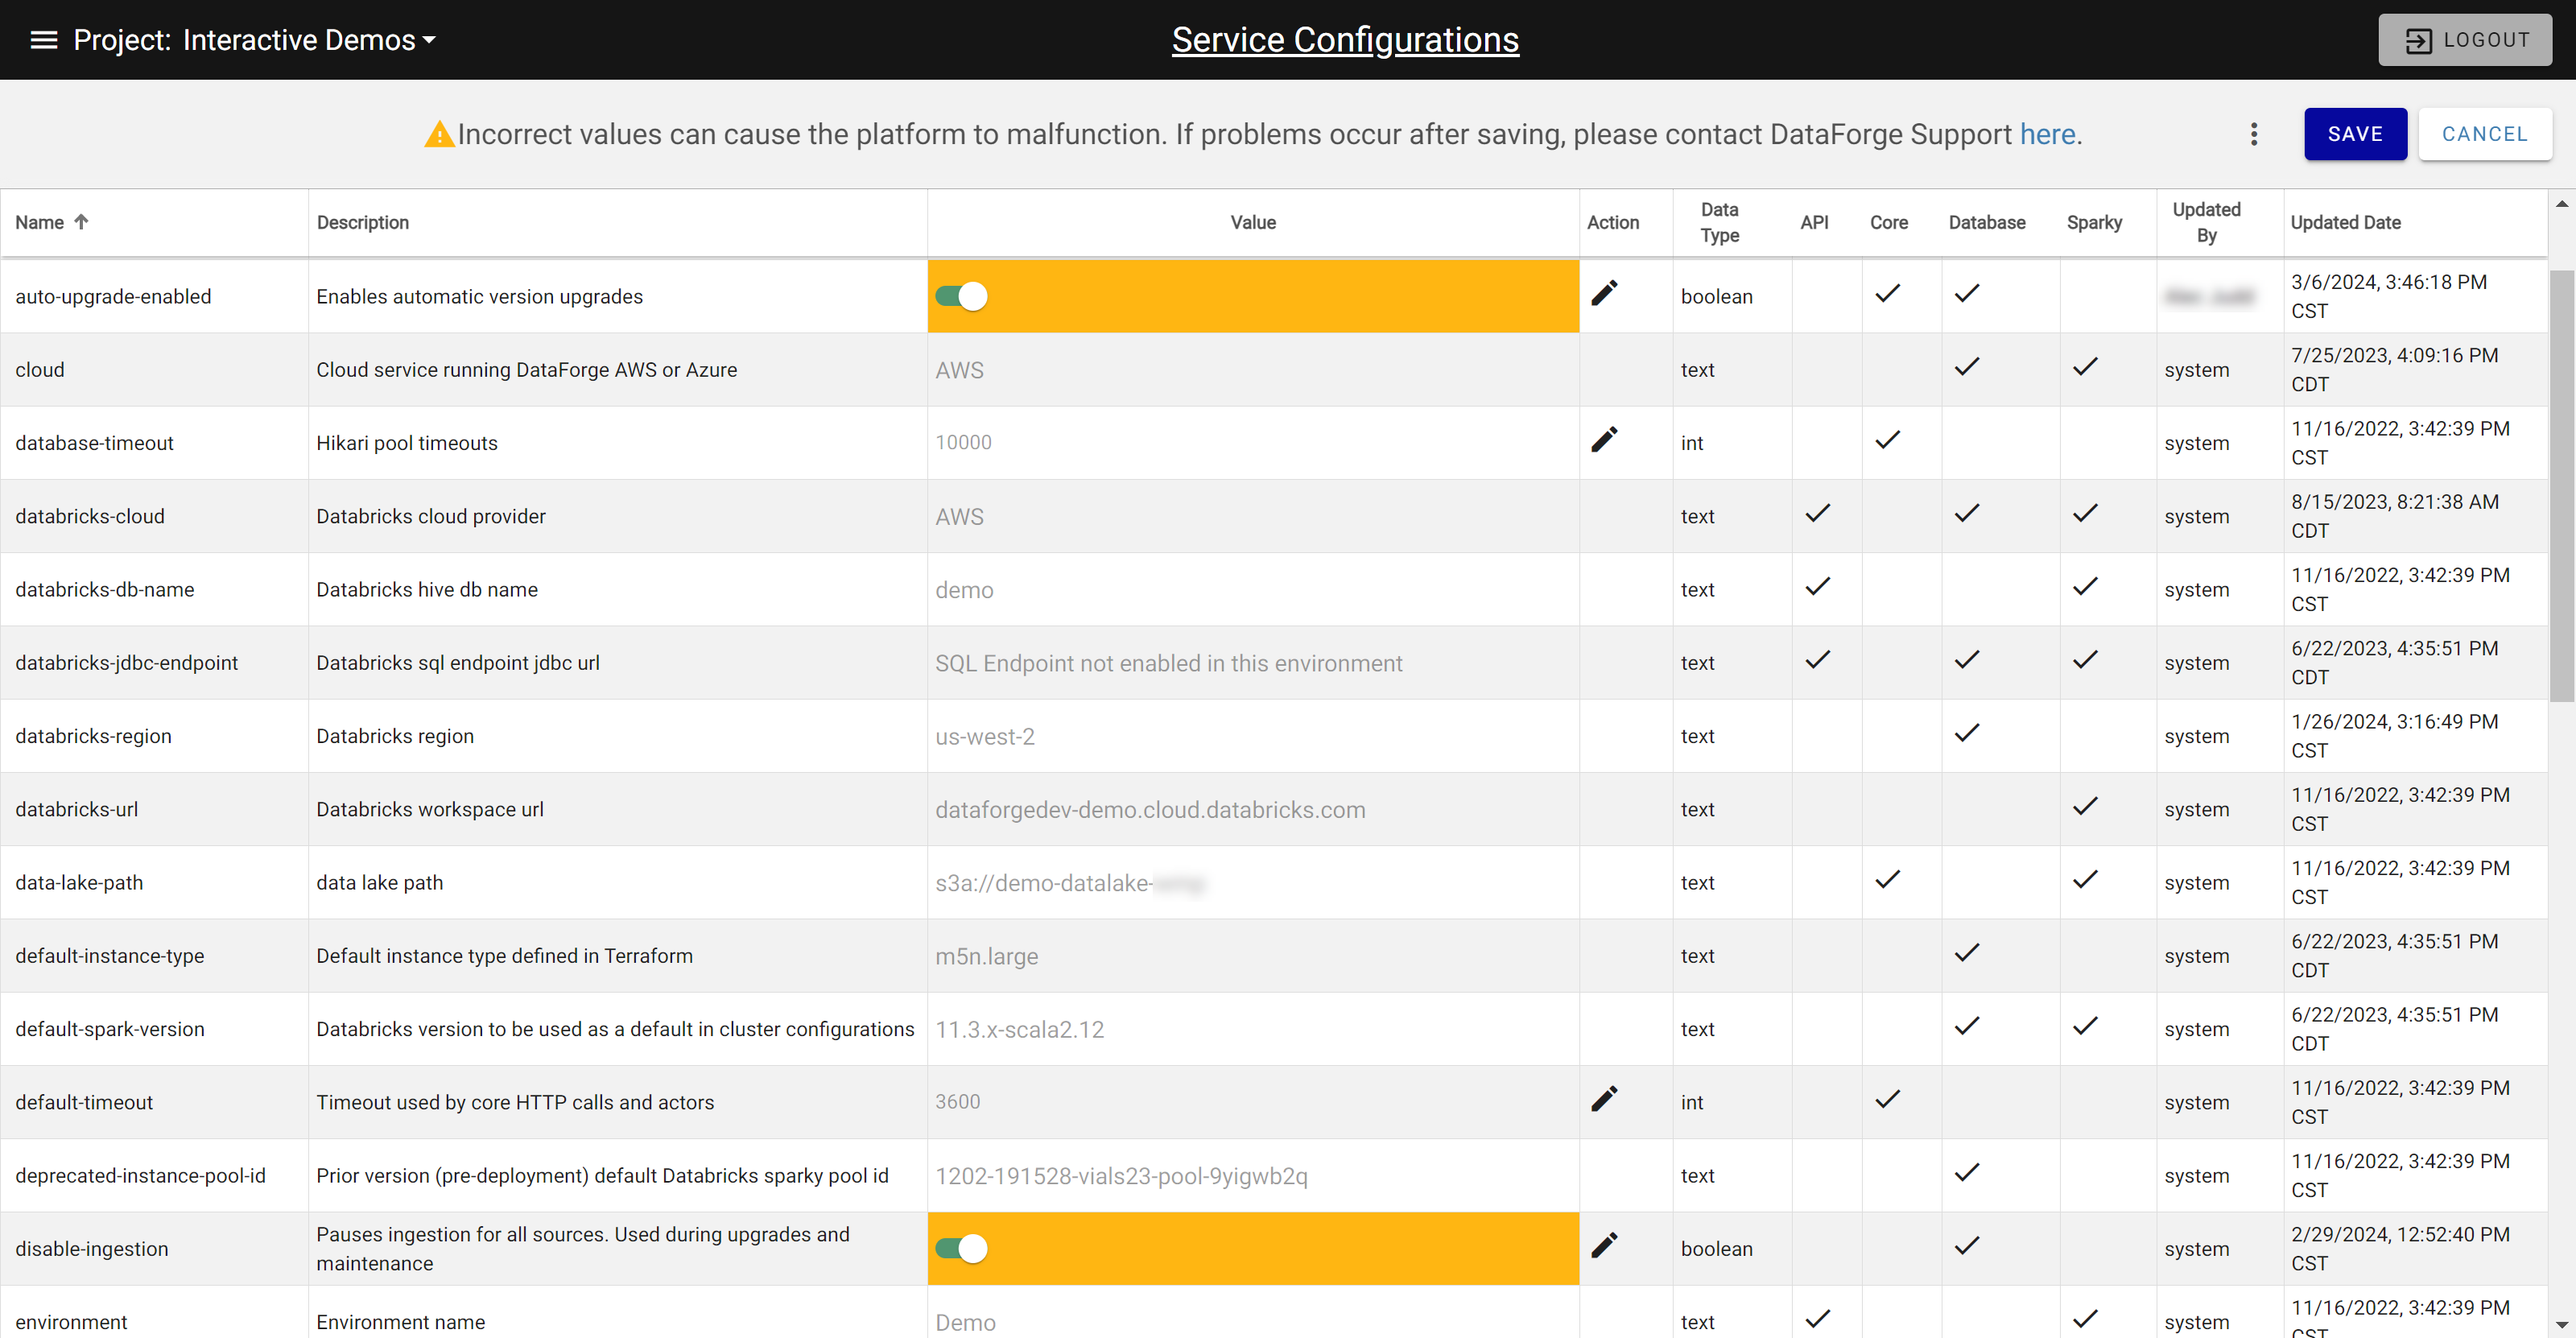Click the API checkmark in databricks-jdbc-endpoint row
The image size is (2576, 1338).
click(x=1817, y=660)
